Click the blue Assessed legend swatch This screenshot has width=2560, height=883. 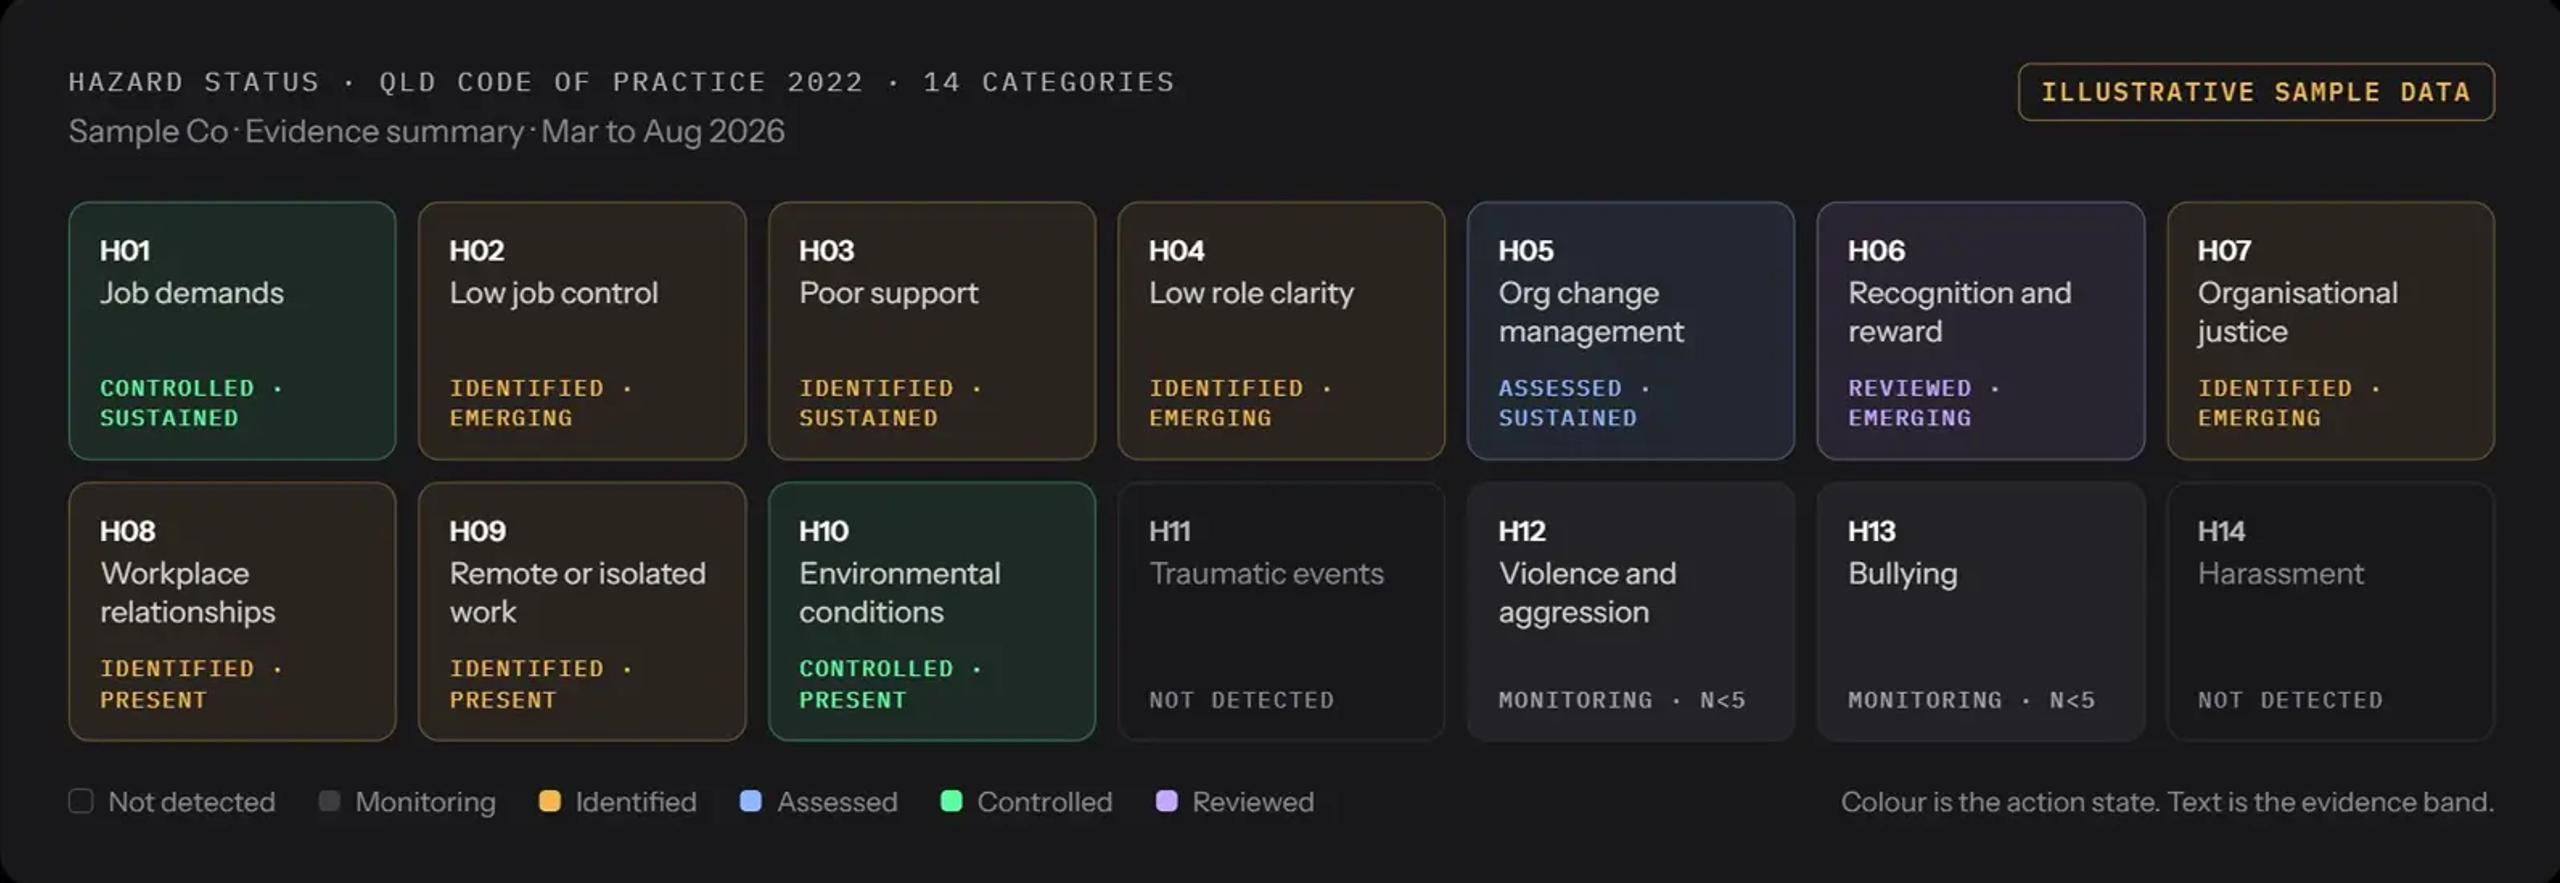(x=751, y=801)
